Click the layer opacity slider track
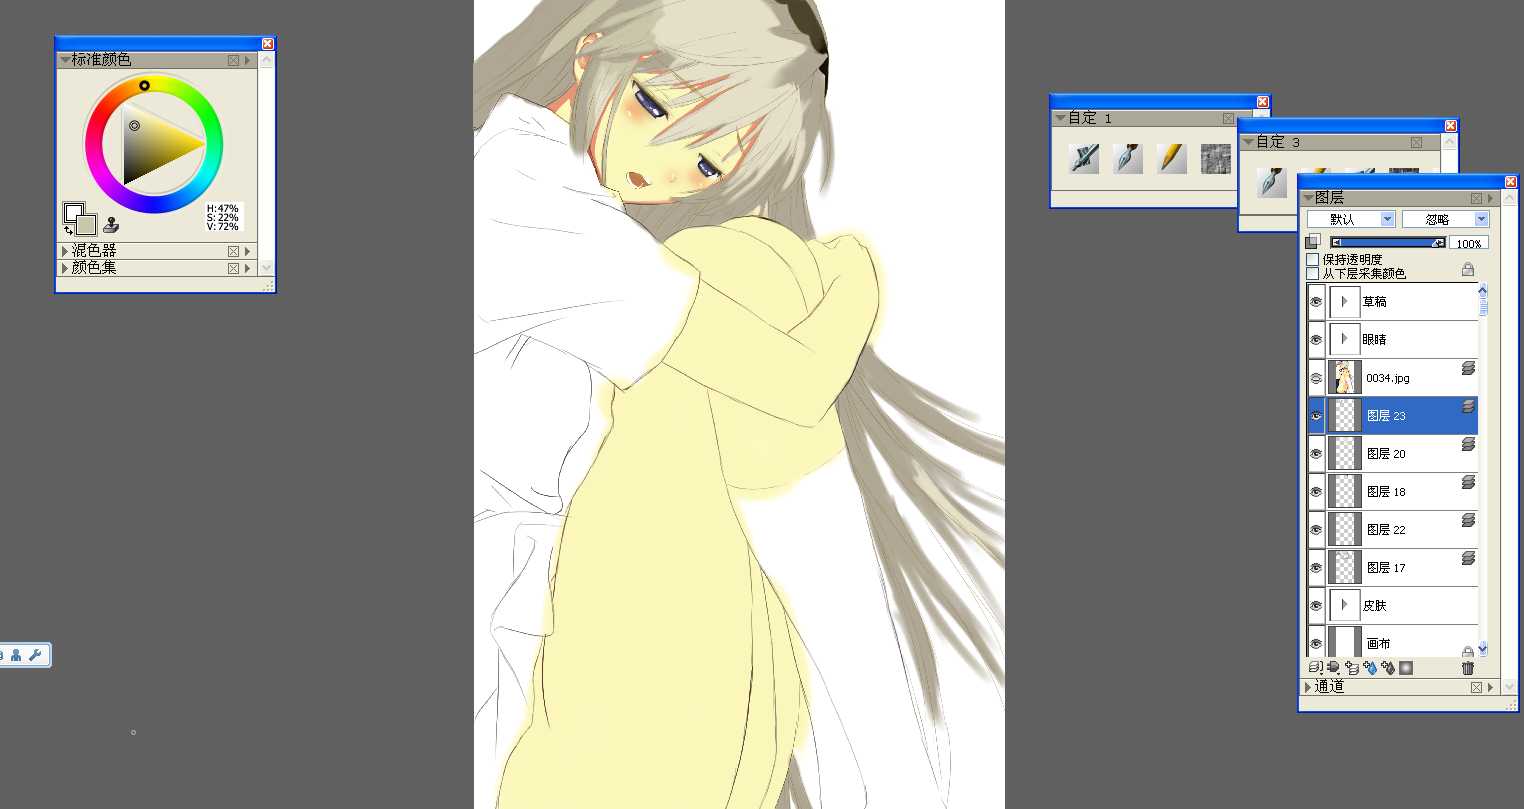The width and height of the screenshot is (1524, 809). tap(1388, 242)
